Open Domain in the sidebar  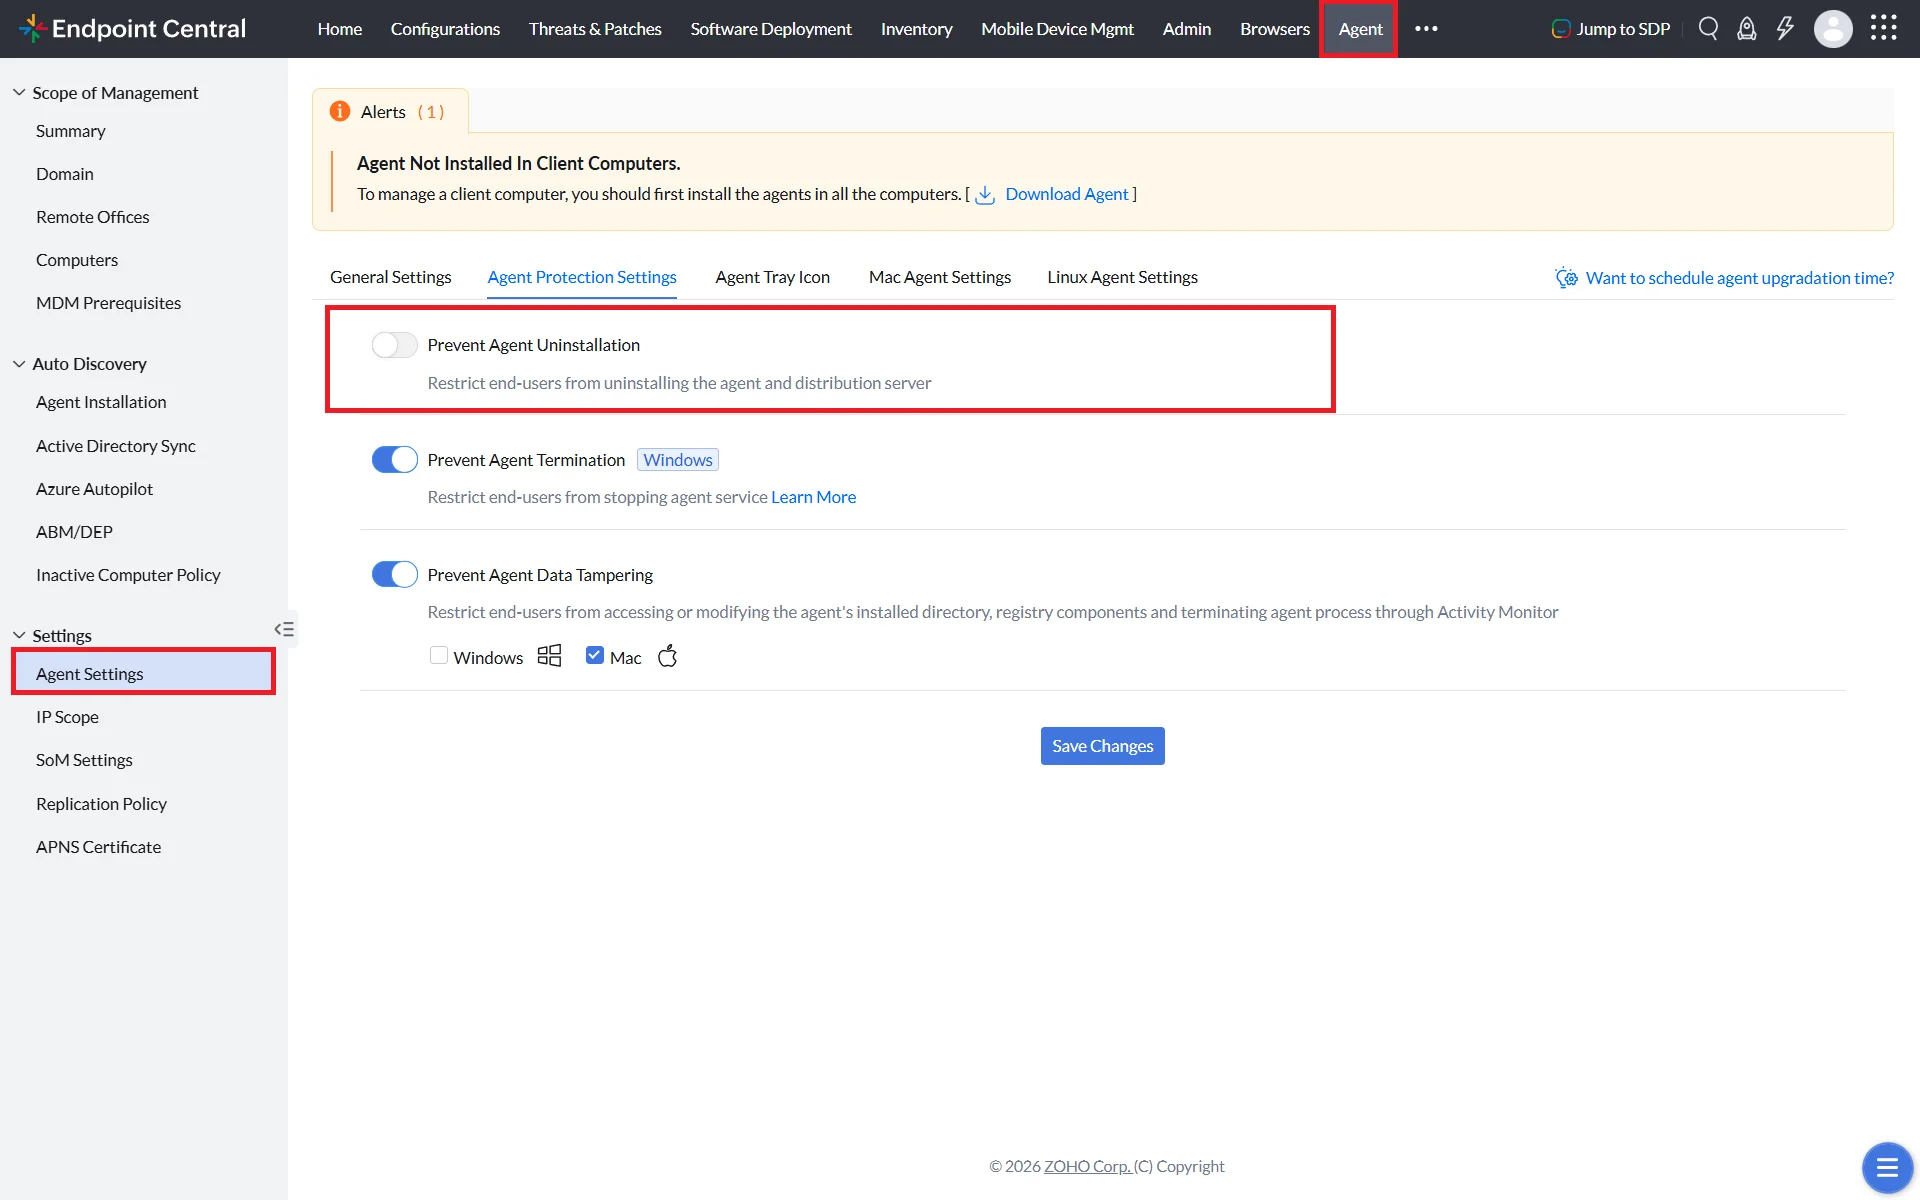64,174
